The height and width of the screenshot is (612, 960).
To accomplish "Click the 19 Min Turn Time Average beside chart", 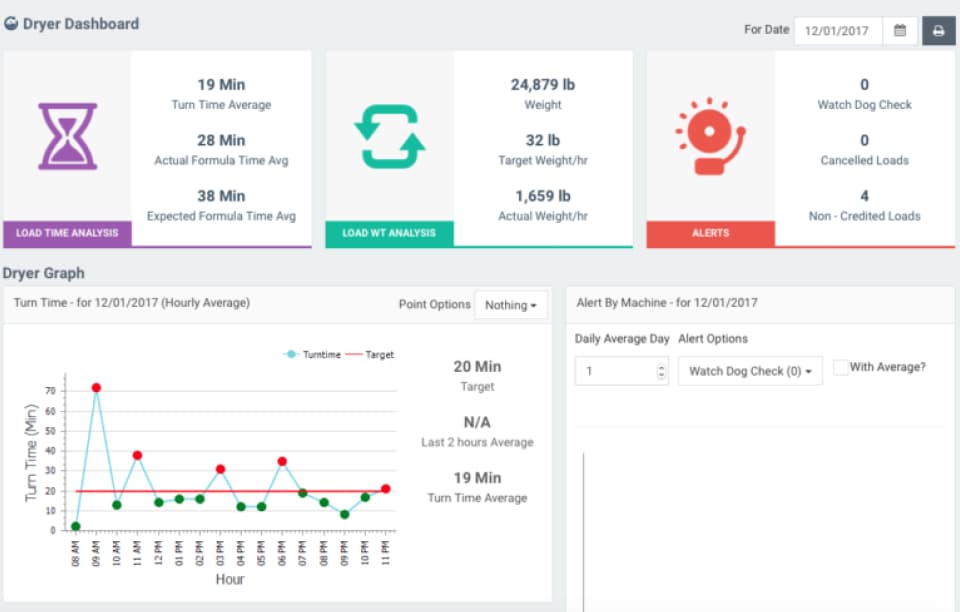I will (477, 478).
